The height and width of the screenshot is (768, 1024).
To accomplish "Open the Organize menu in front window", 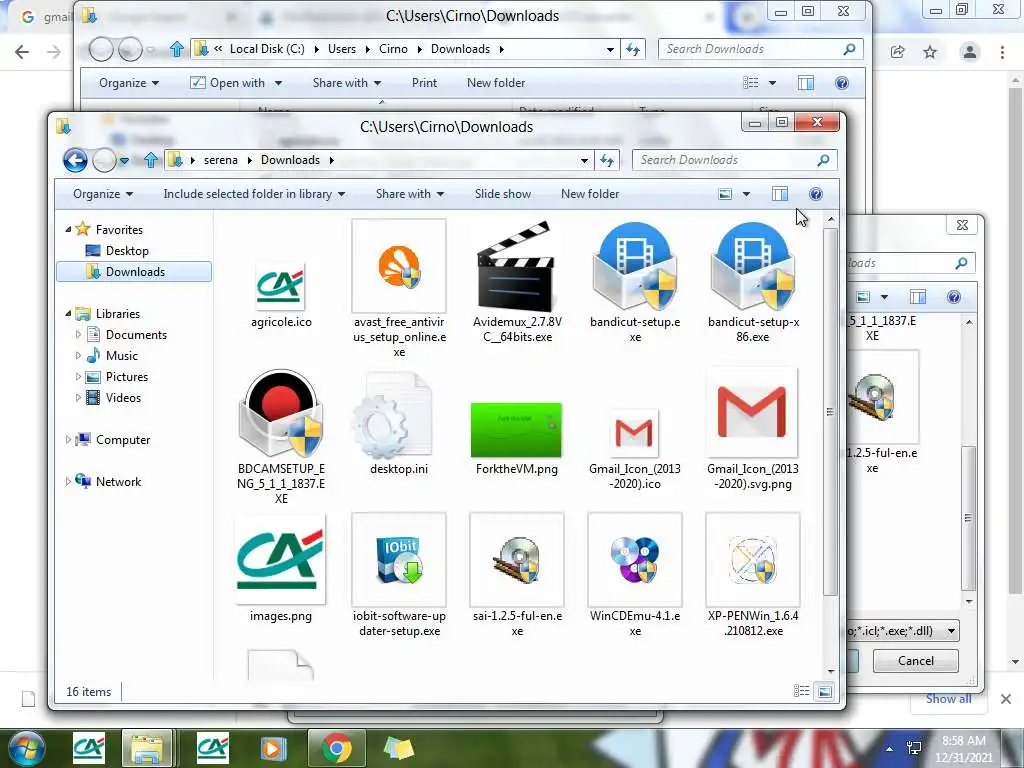I will point(103,194).
